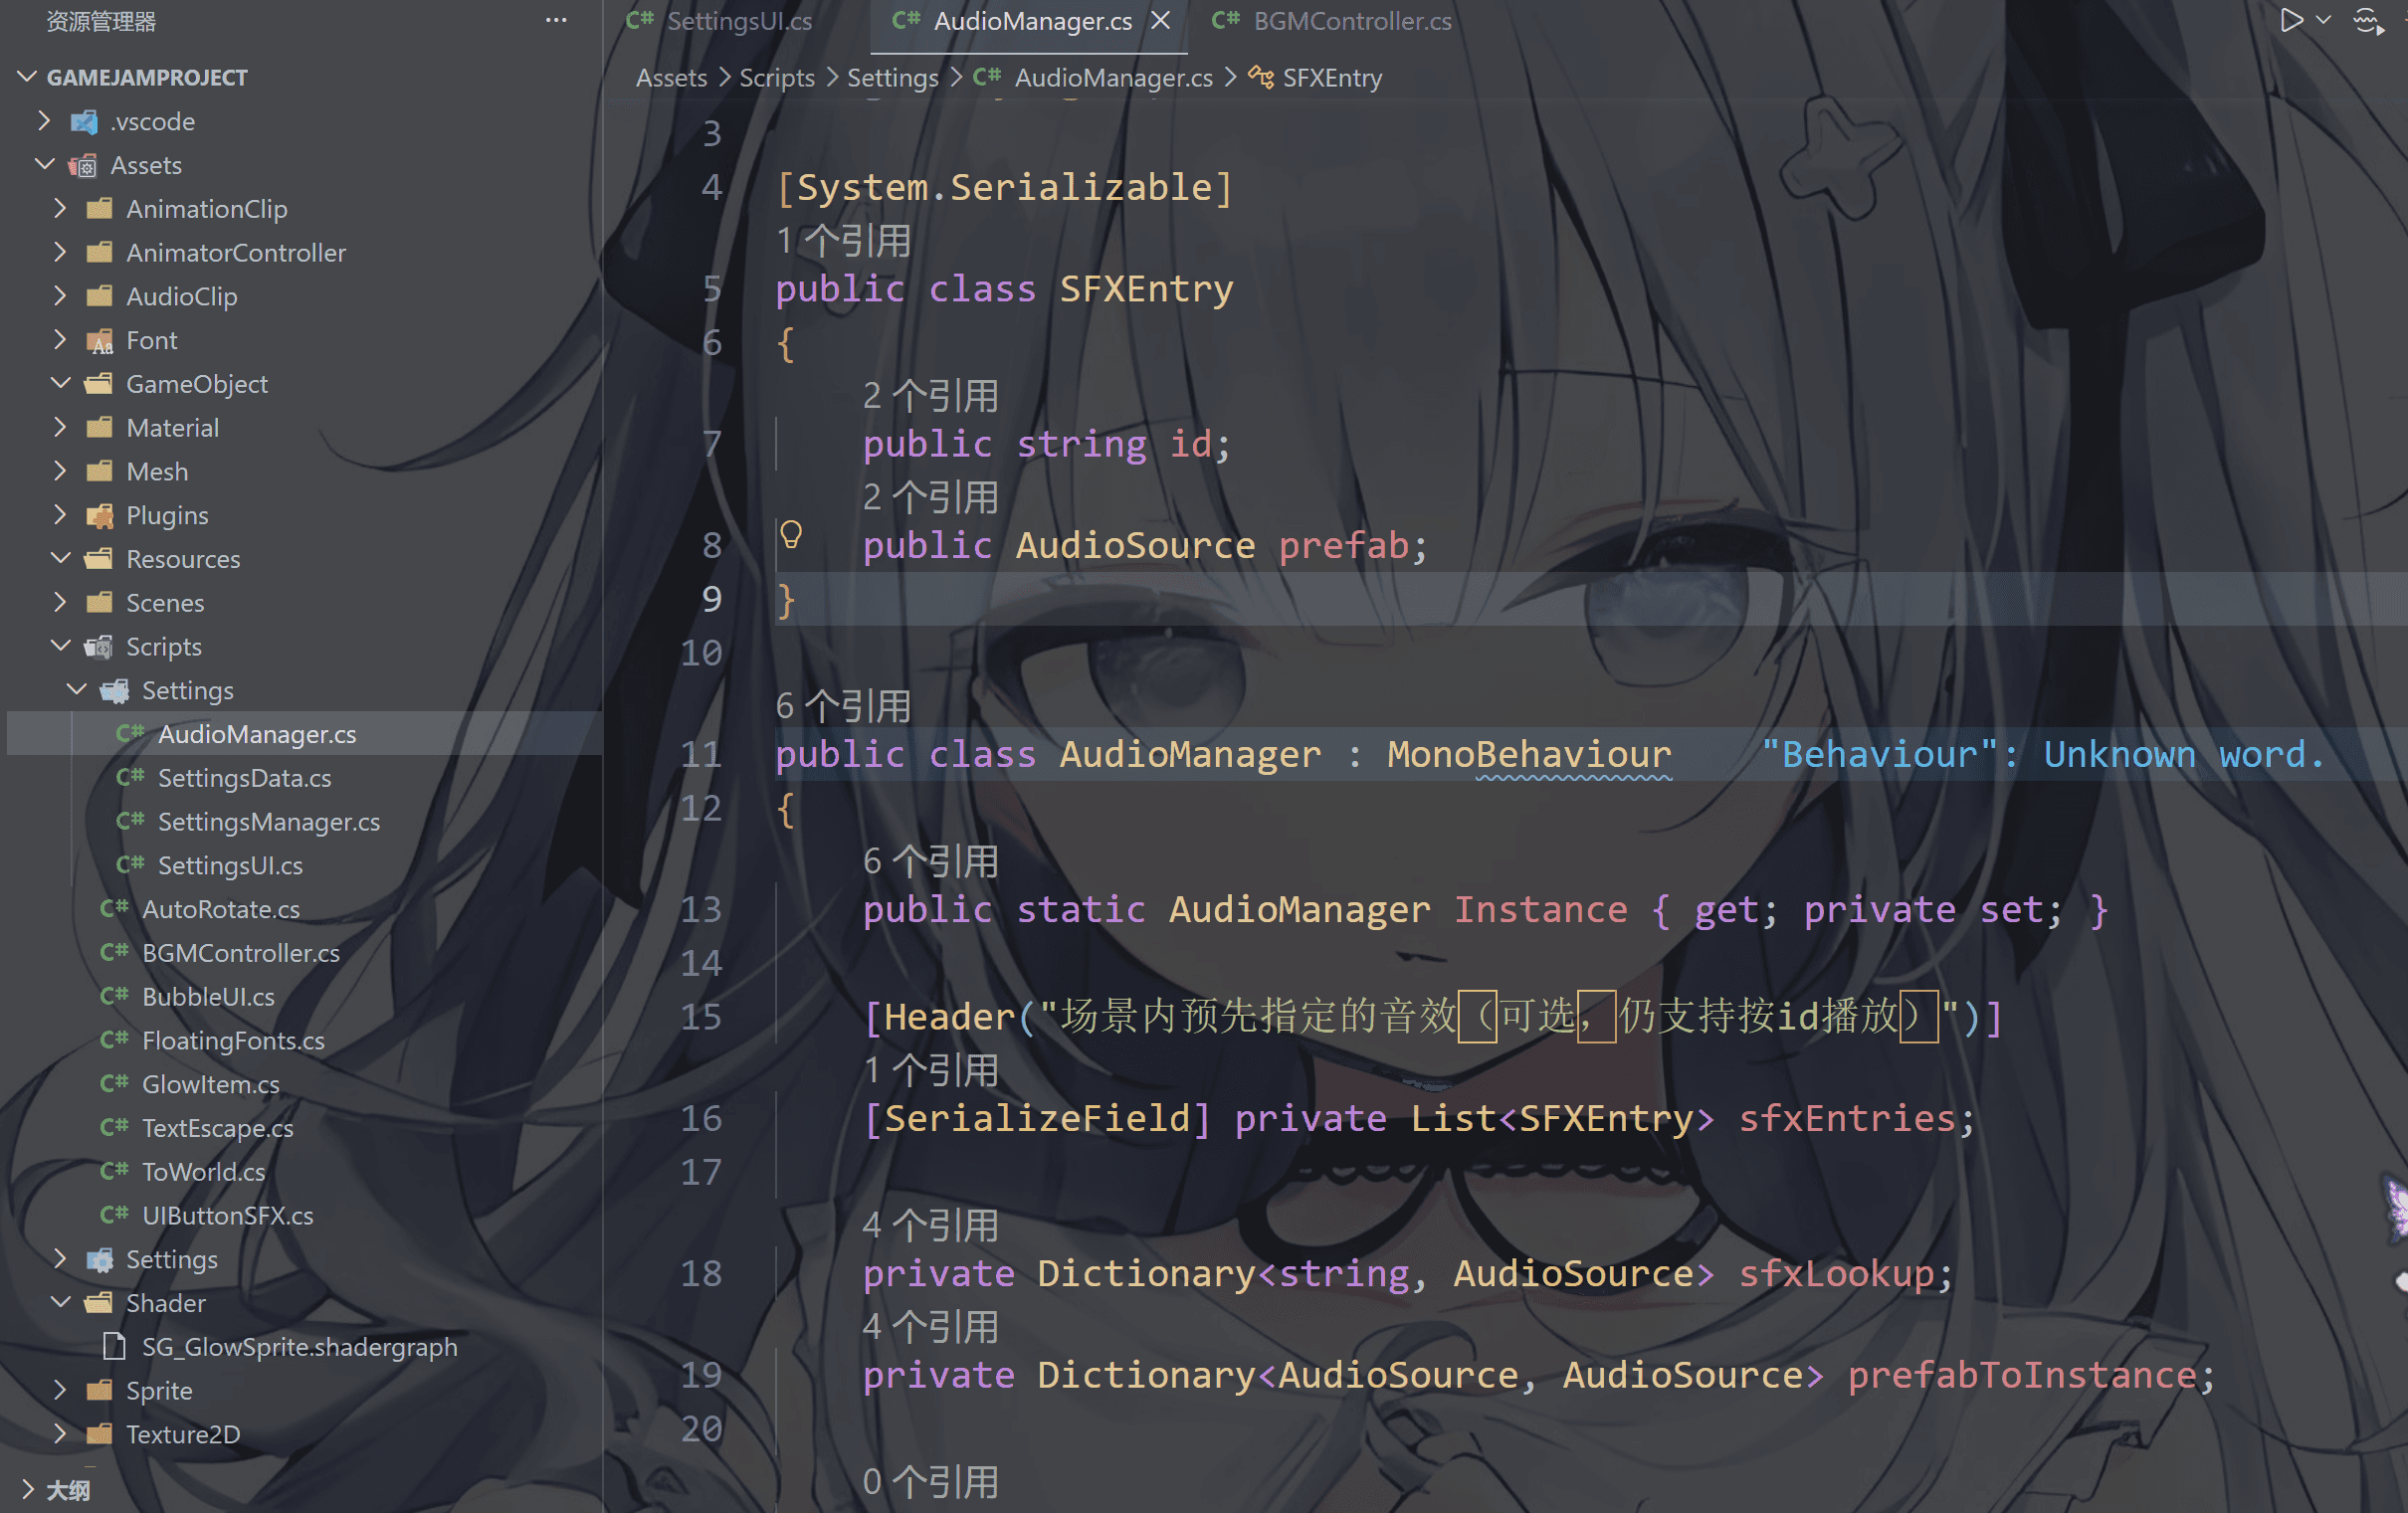Collapse the Settings subfolder under Scripts

tap(76, 690)
